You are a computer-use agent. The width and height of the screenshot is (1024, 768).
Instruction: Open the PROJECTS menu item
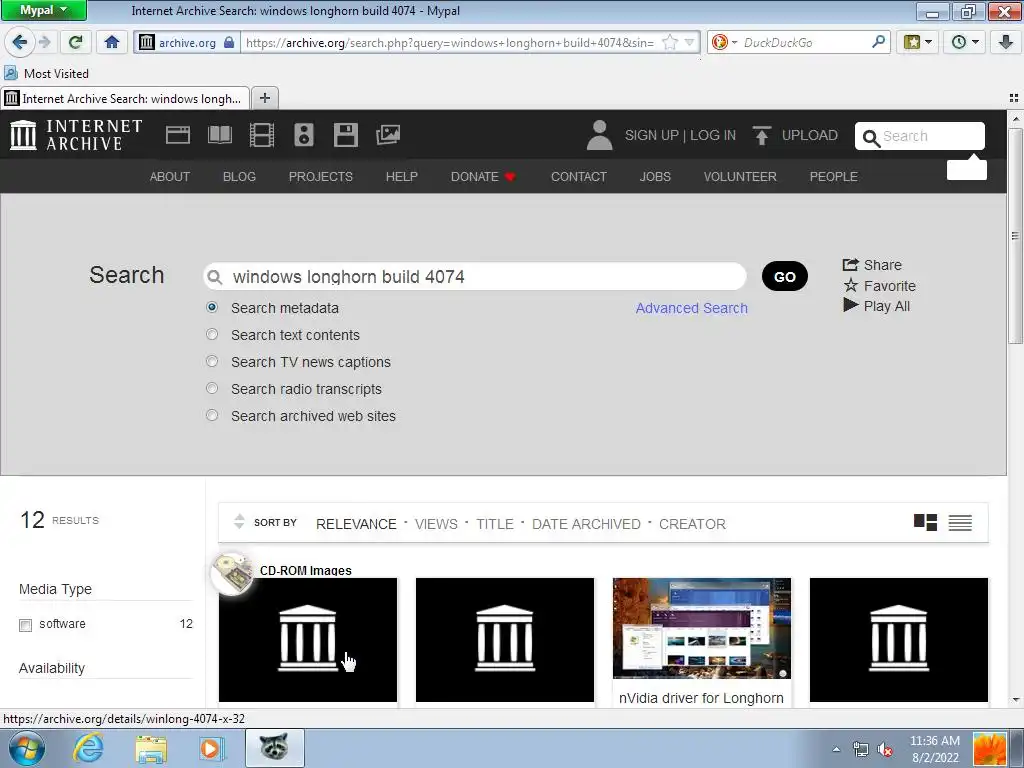(321, 176)
